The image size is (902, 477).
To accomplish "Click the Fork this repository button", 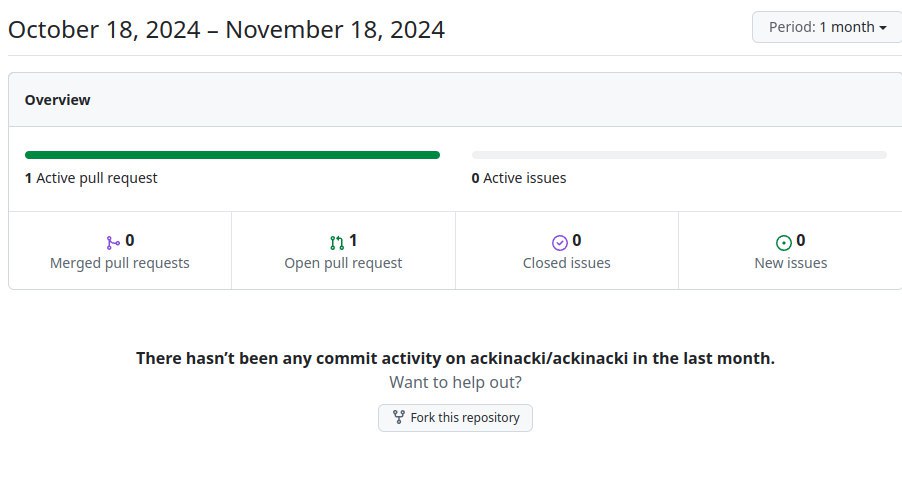I will 455,418.
